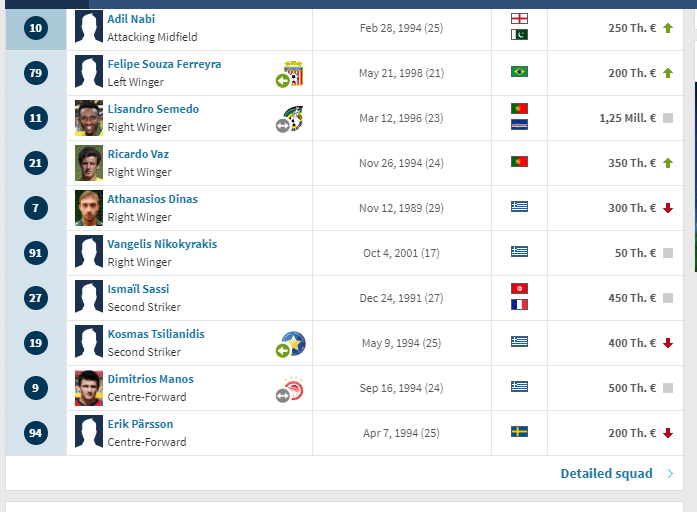Click the red down arrow for Athanasios Dinas

(668, 208)
